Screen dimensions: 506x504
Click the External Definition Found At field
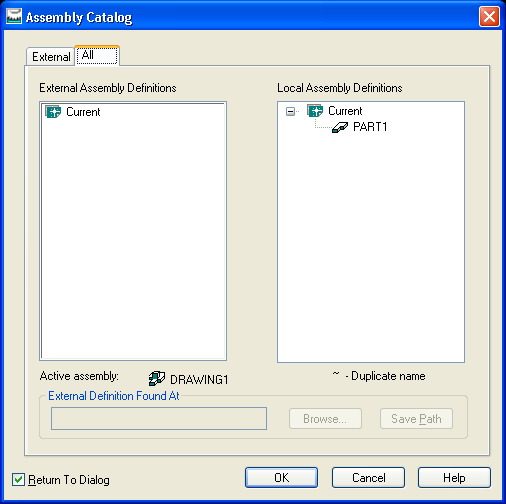[159, 418]
